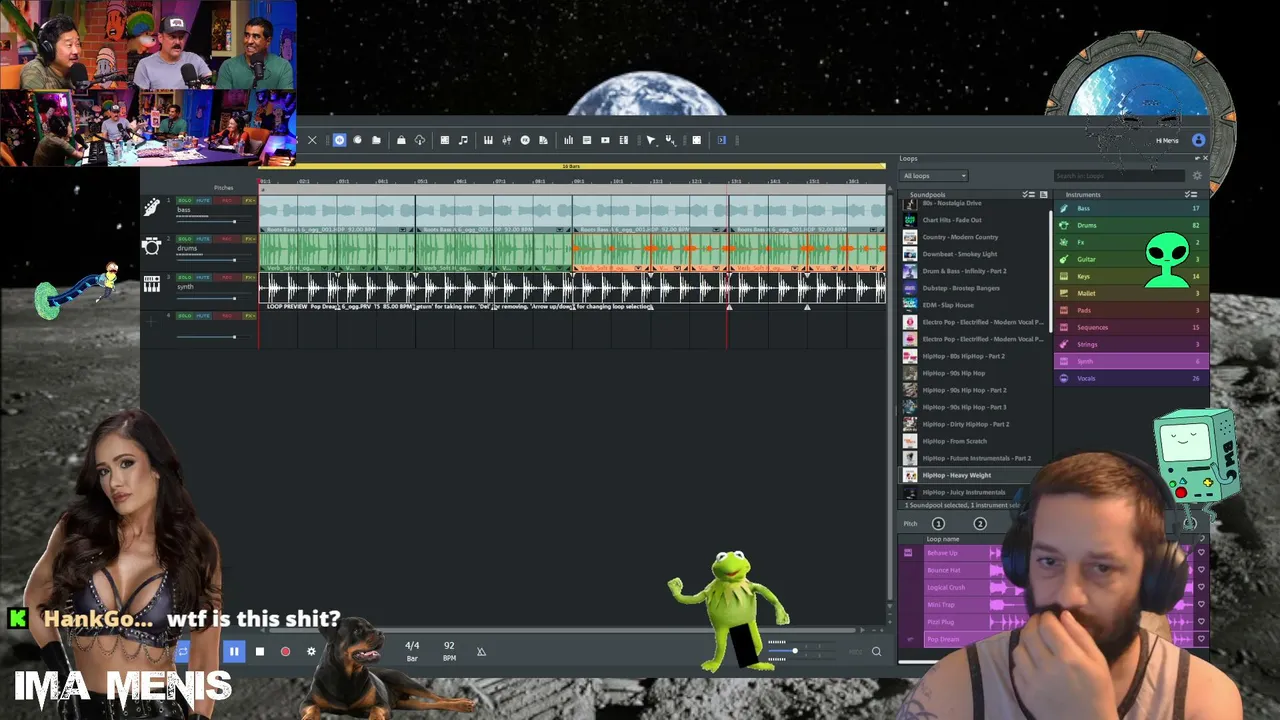Screen dimensions: 1280x720
Task: Adjust the master volume slider in the transport
Action: tap(800, 651)
